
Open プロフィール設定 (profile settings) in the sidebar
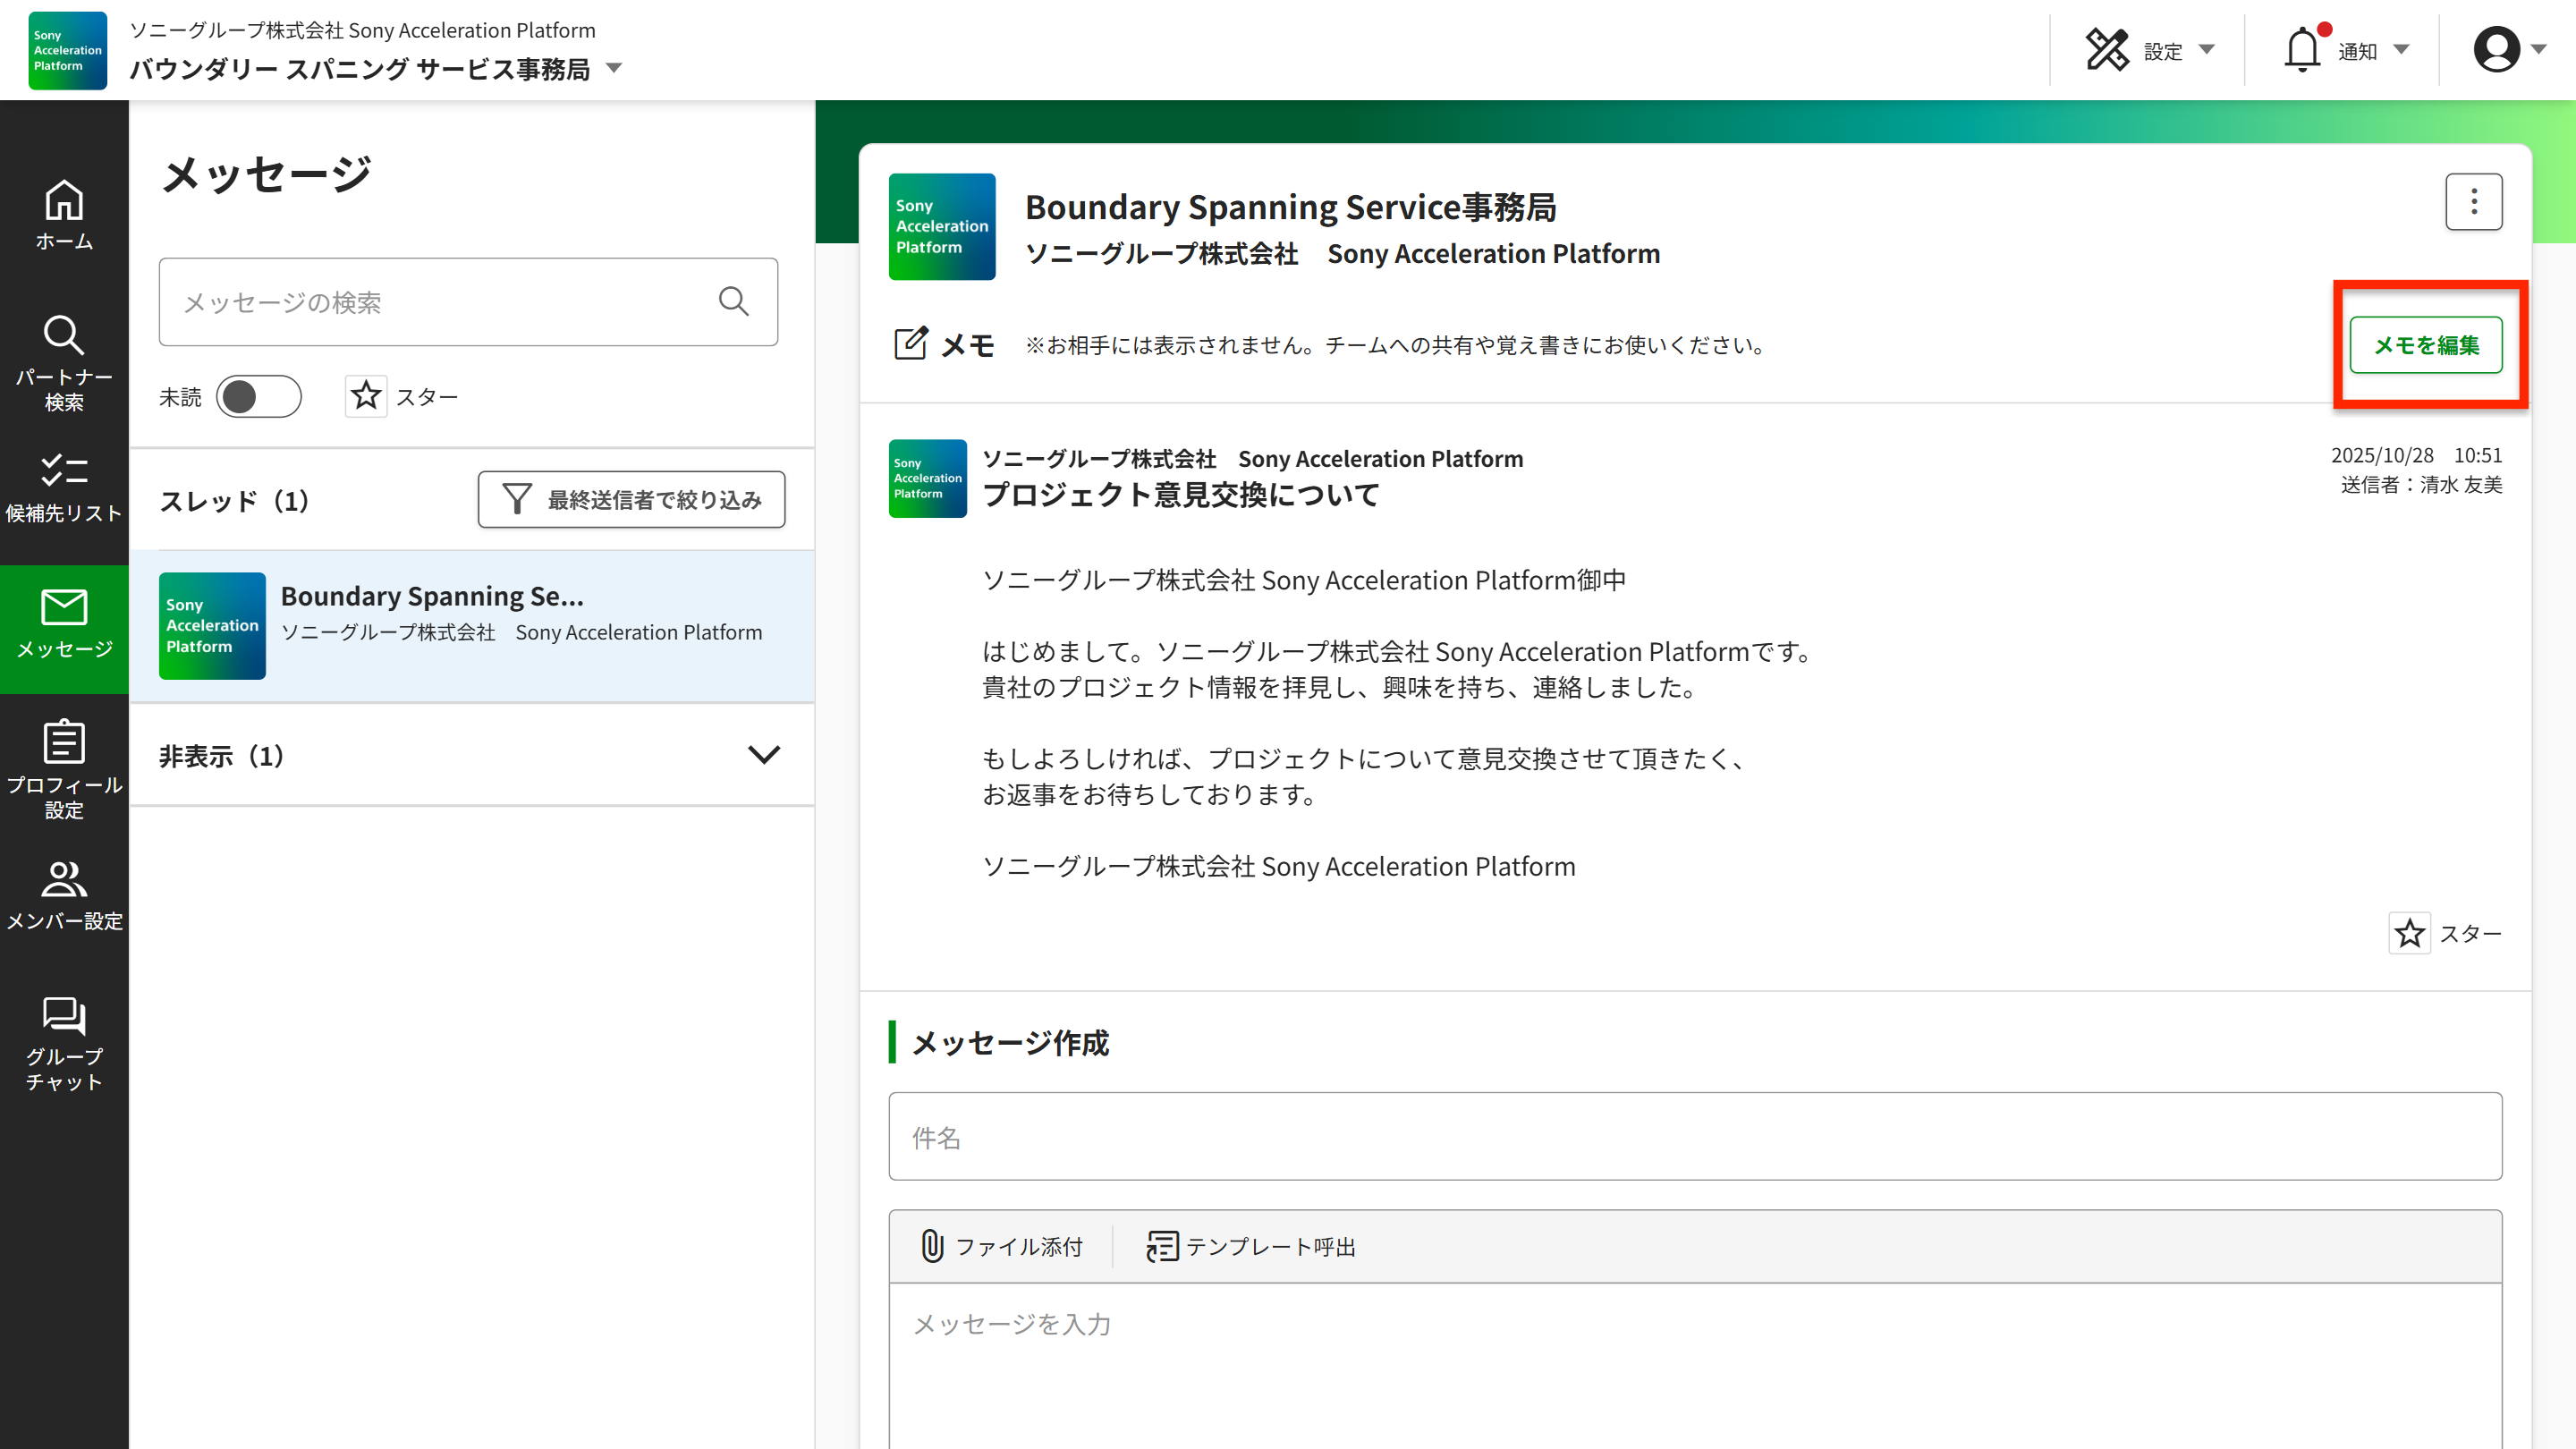coord(64,768)
